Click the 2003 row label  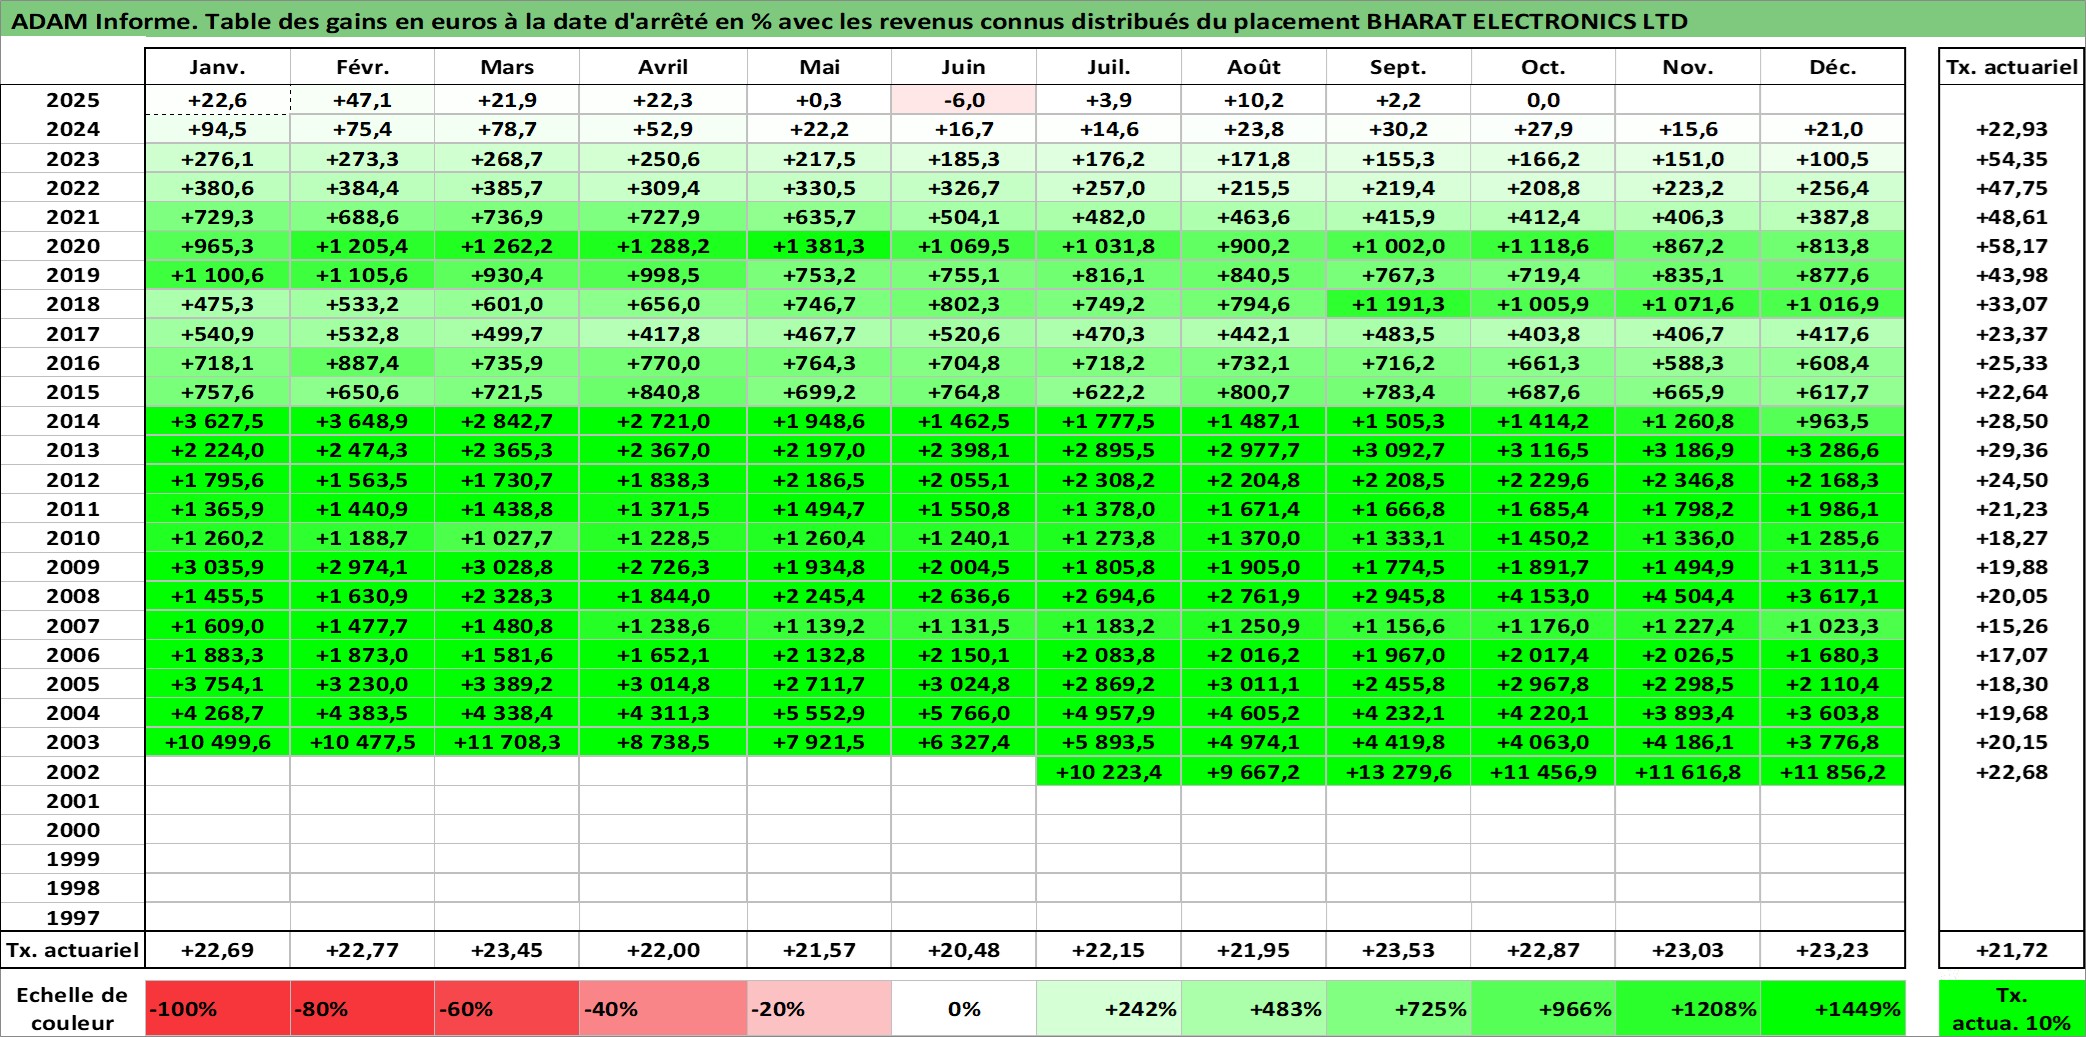pos(73,742)
